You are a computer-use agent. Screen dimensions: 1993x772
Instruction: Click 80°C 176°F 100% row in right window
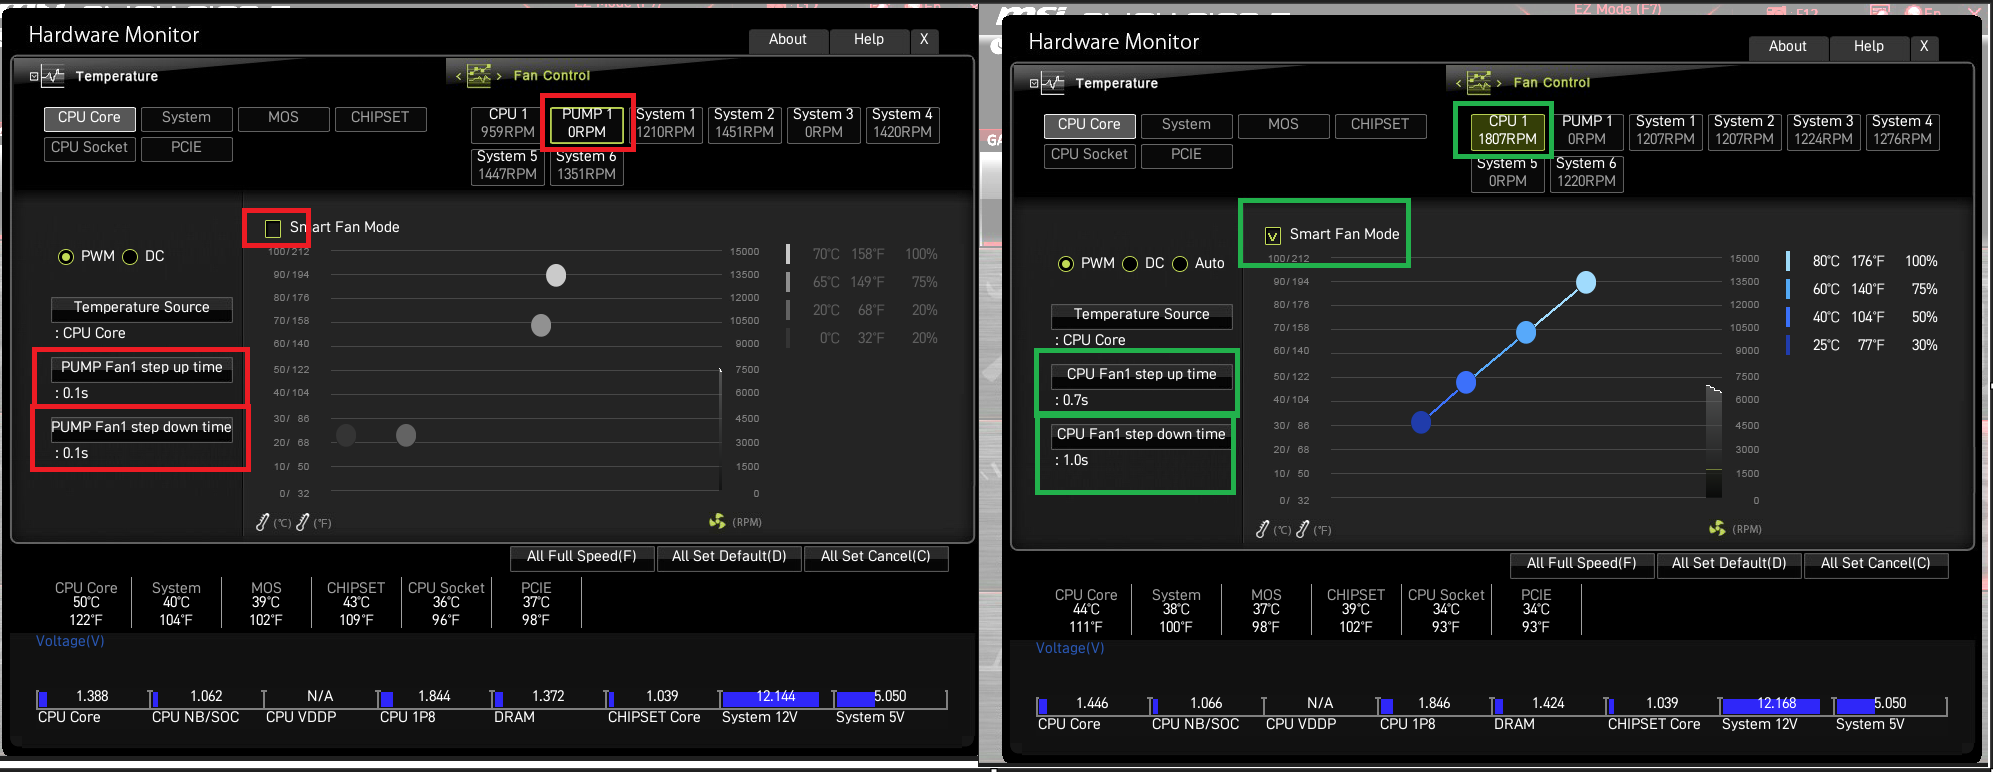click(x=1863, y=262)
